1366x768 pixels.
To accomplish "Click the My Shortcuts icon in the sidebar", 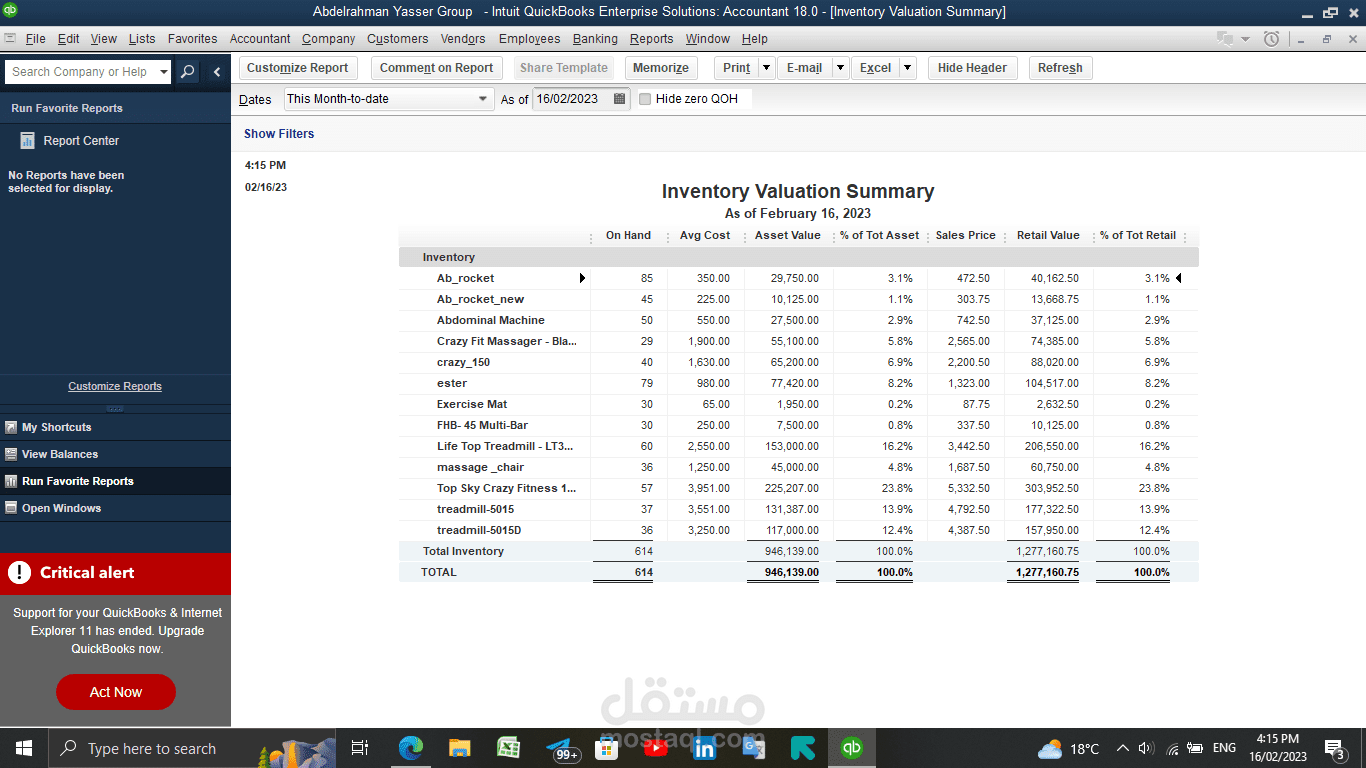I will tap(11, 427).
